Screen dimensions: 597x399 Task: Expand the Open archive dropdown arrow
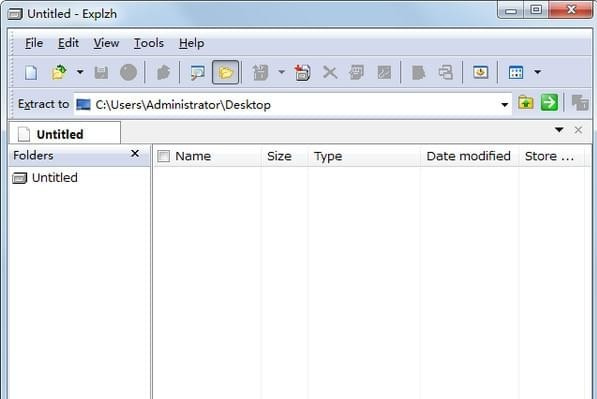click(x=80, y=72)
